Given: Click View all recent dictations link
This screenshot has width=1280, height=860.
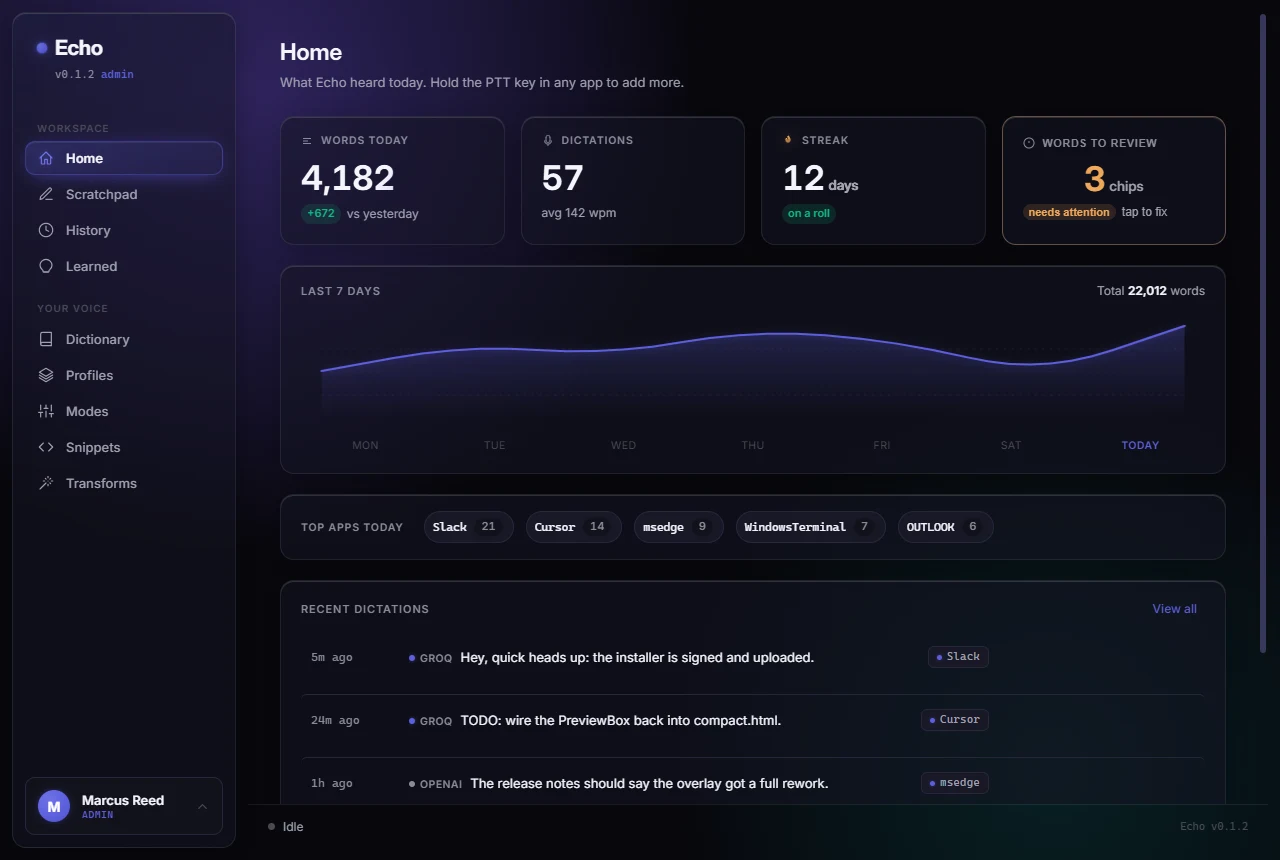Looking at the screenshot, I should pos(1174,608).
